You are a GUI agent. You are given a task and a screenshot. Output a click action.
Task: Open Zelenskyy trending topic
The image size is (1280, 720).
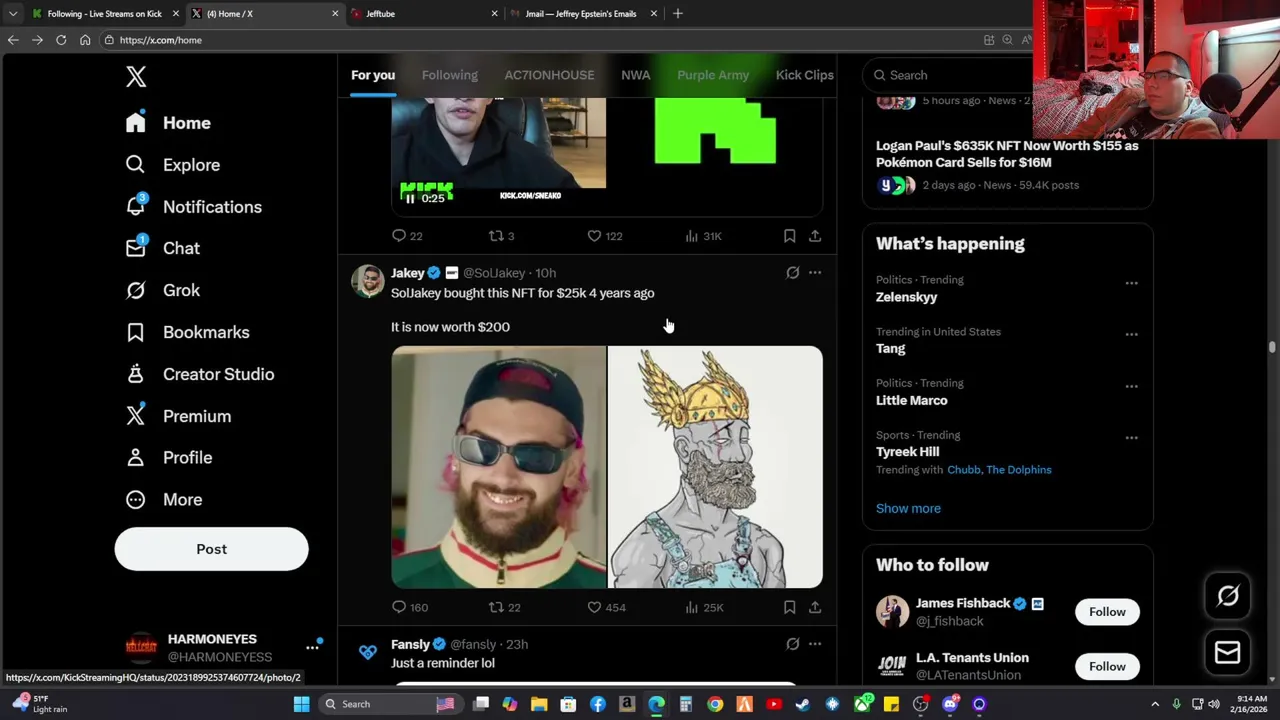pos(906,297)
